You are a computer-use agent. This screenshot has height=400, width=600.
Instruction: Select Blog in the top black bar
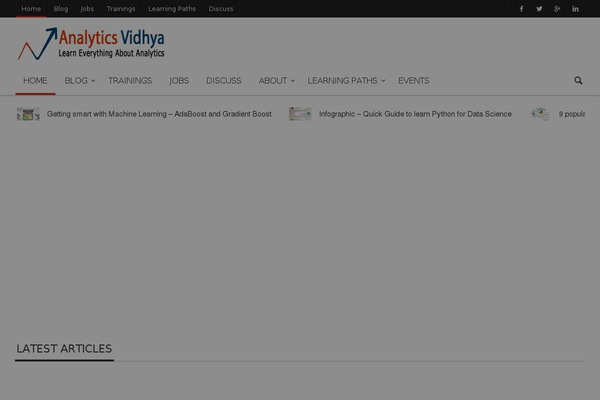[61, 8]
